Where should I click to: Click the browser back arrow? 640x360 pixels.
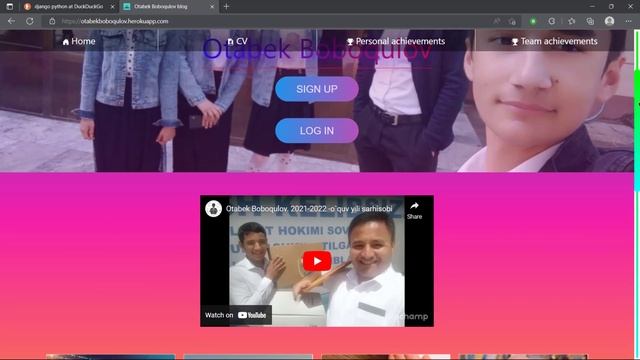(11, 21)
